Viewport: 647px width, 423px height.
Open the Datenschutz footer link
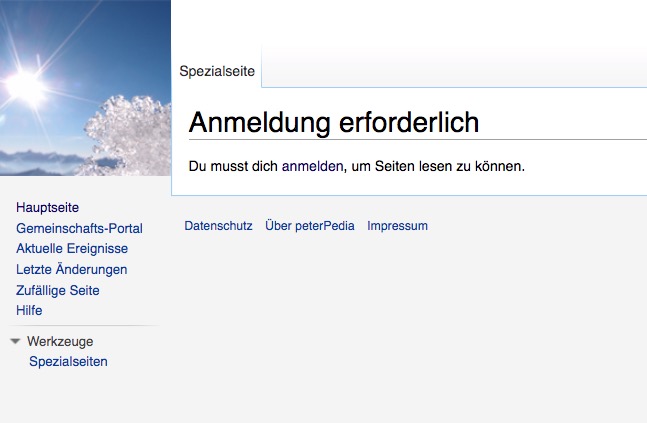click(x=218, y=226)
